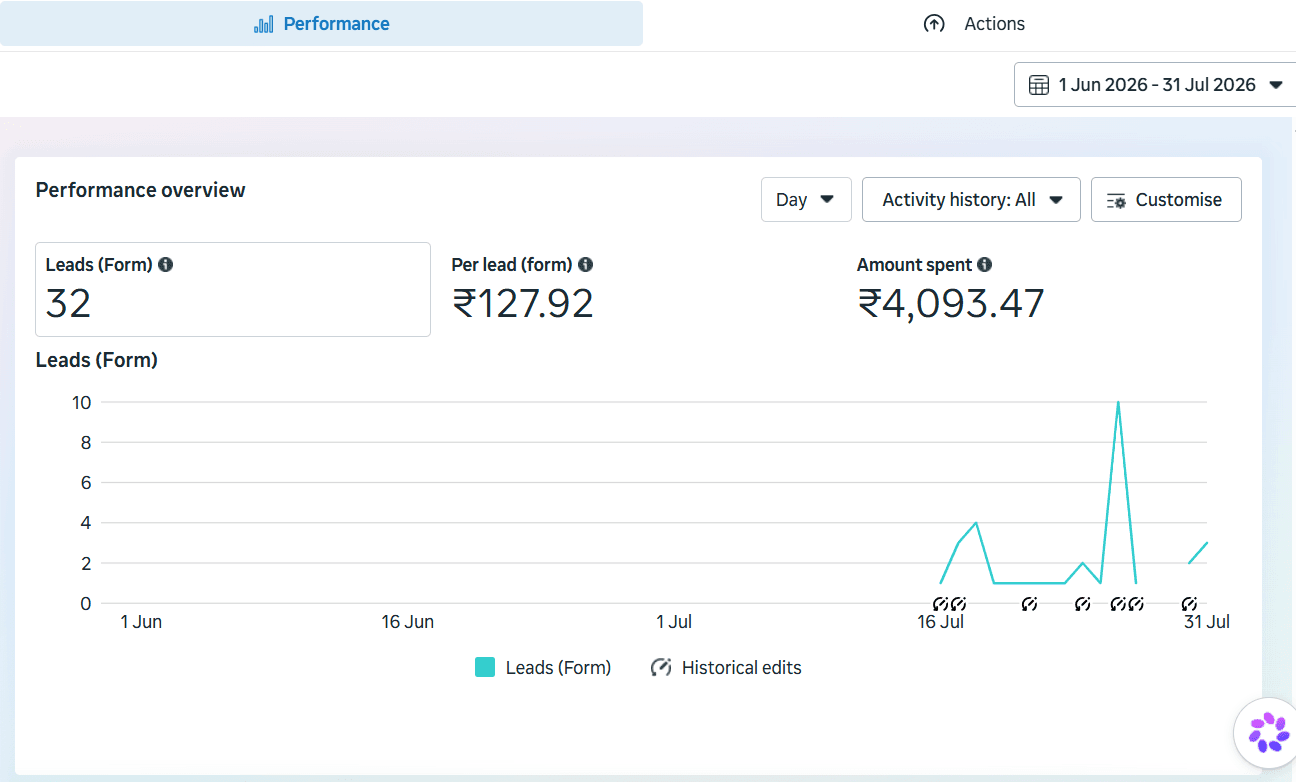Image resolution: width=1296 pixels, height=782 pixels.
Task: Click the caret arrow in the date range selector
Action: pyautogui.click(x=1276, y=85)
